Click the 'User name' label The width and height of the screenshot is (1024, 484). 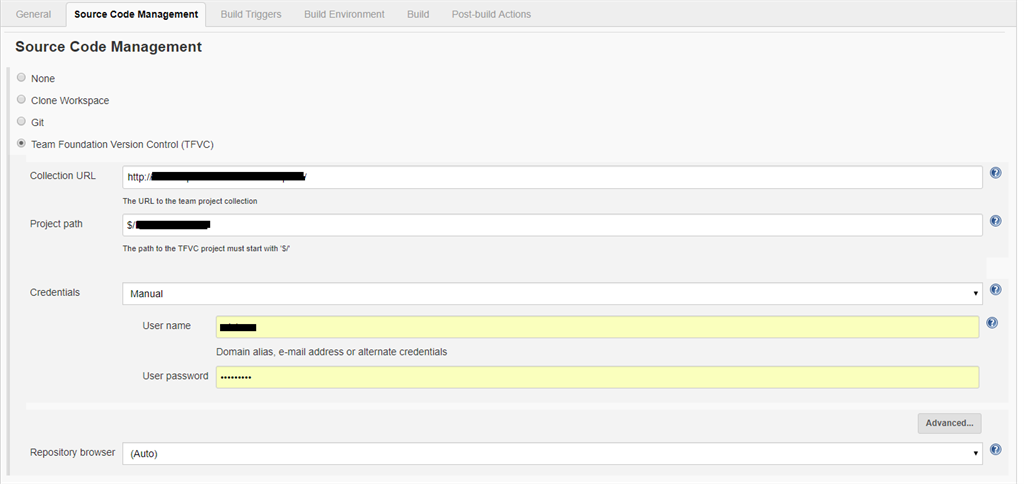tap(167, 326)
